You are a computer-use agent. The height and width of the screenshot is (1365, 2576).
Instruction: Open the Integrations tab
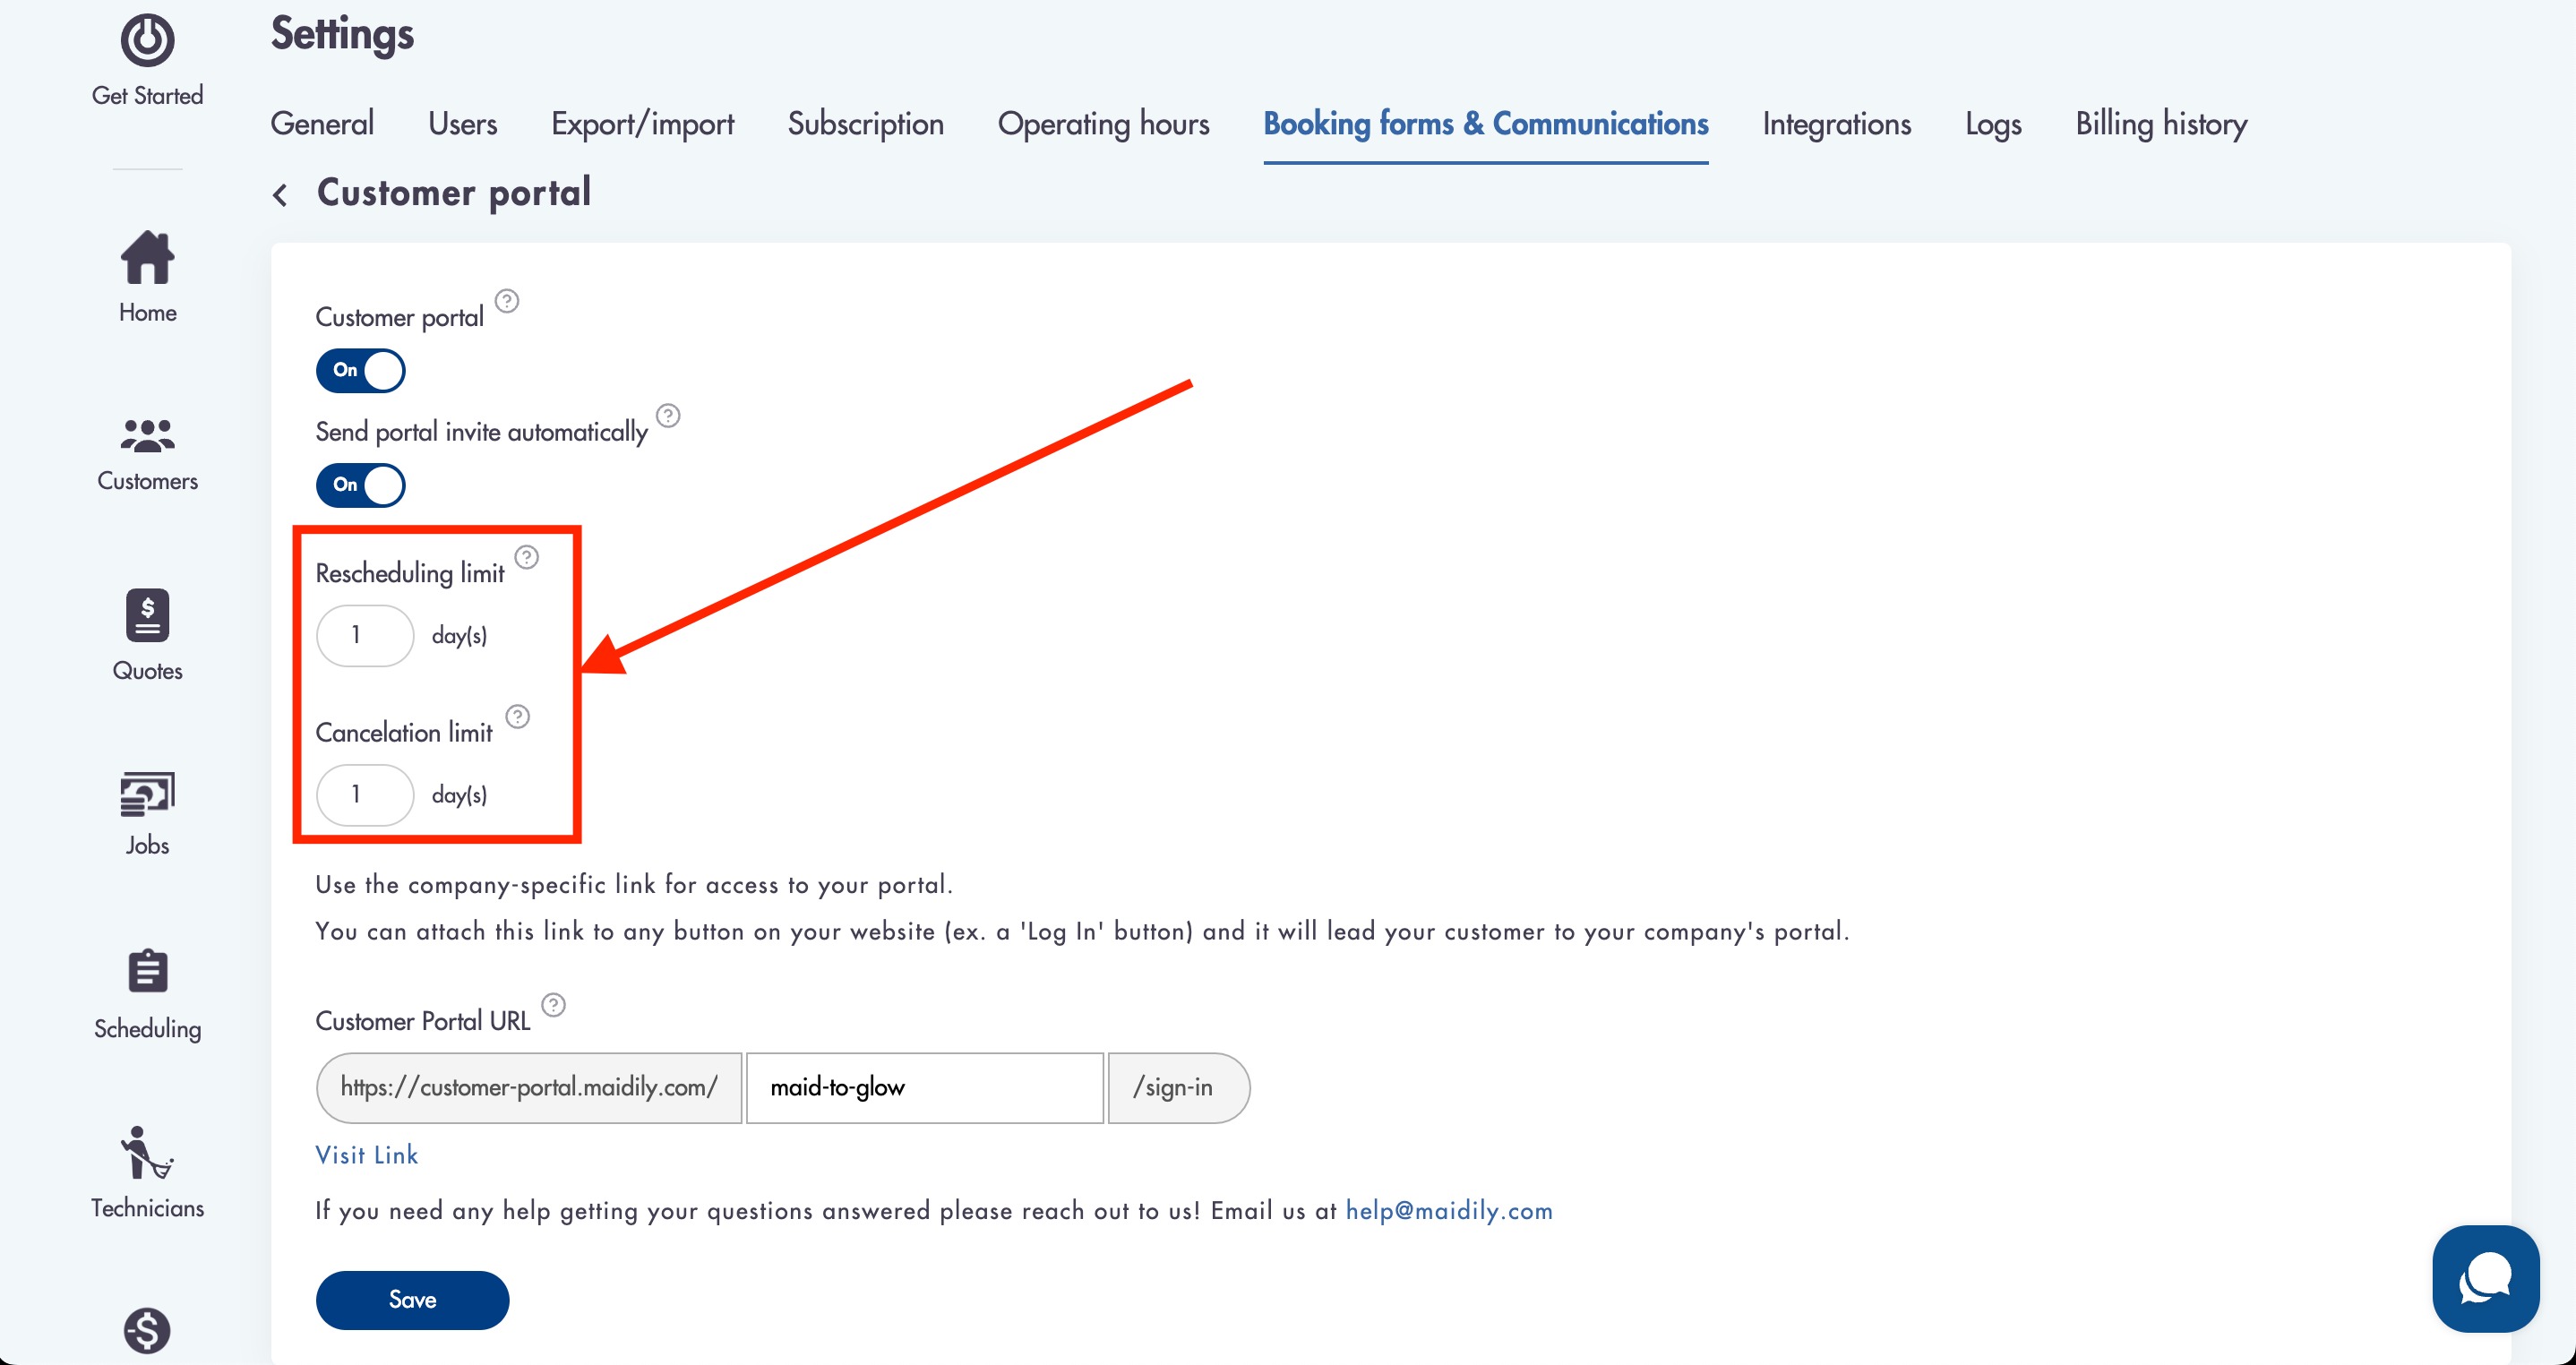click(1836, 124)
